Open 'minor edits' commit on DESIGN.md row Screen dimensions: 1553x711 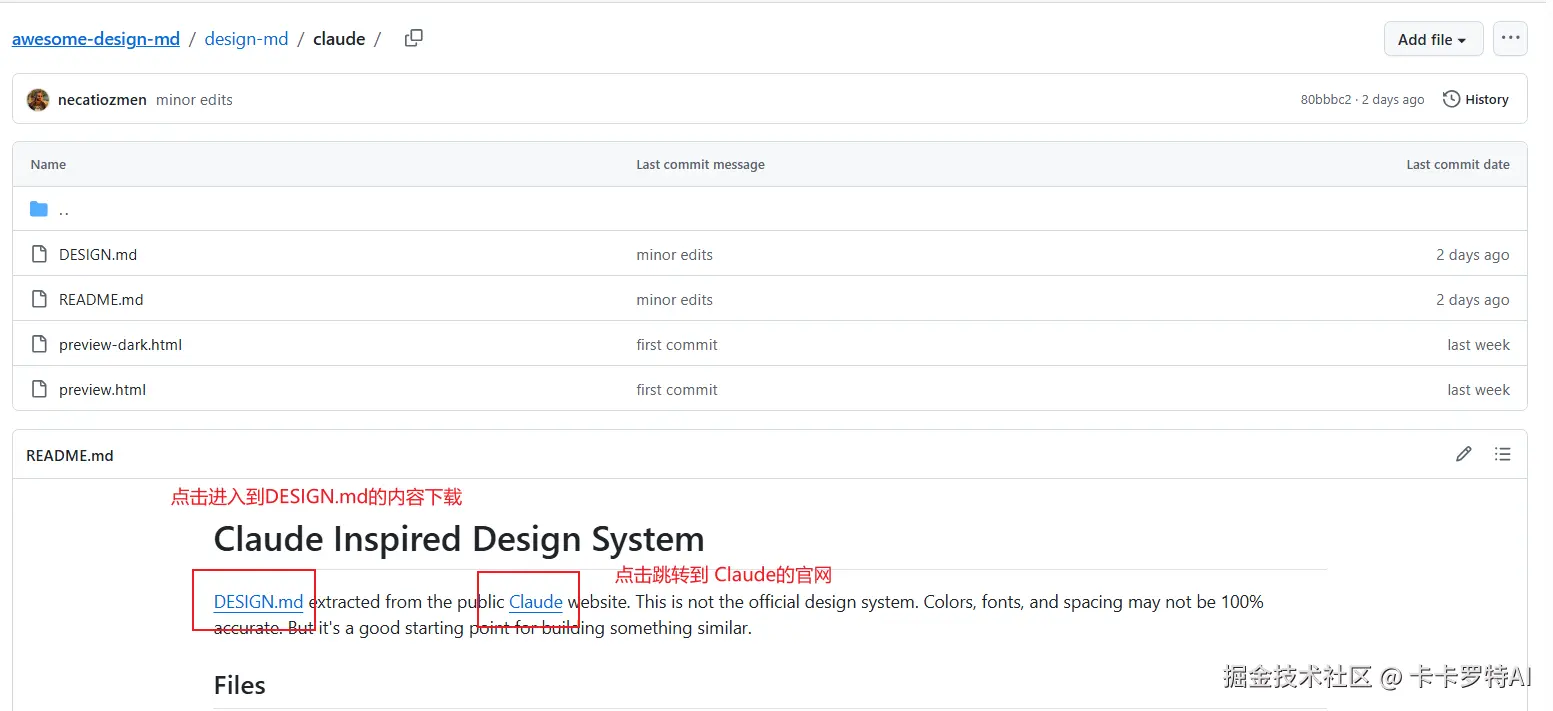click(x=674, y=255)
